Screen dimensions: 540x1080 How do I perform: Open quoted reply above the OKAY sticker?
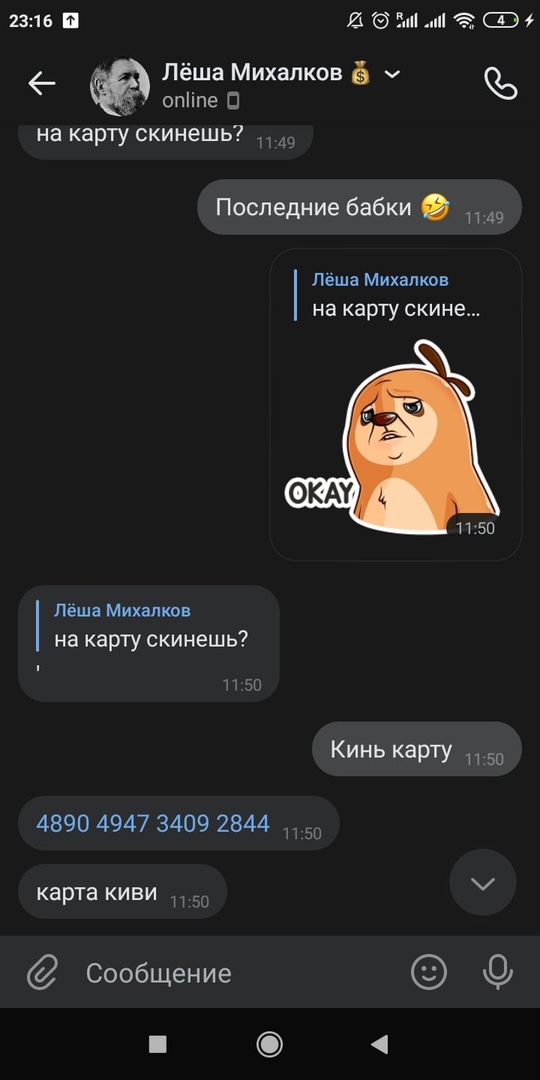click(389, 294)
